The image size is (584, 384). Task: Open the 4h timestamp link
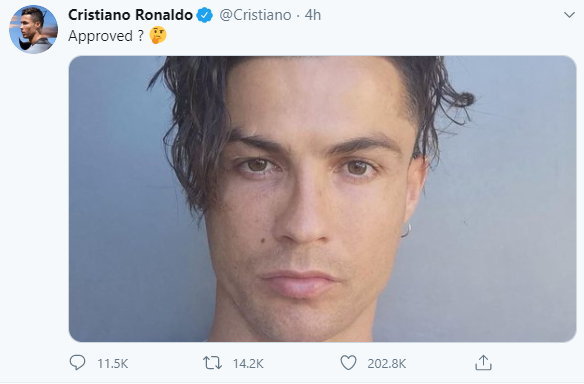click(x=313, y=15)
